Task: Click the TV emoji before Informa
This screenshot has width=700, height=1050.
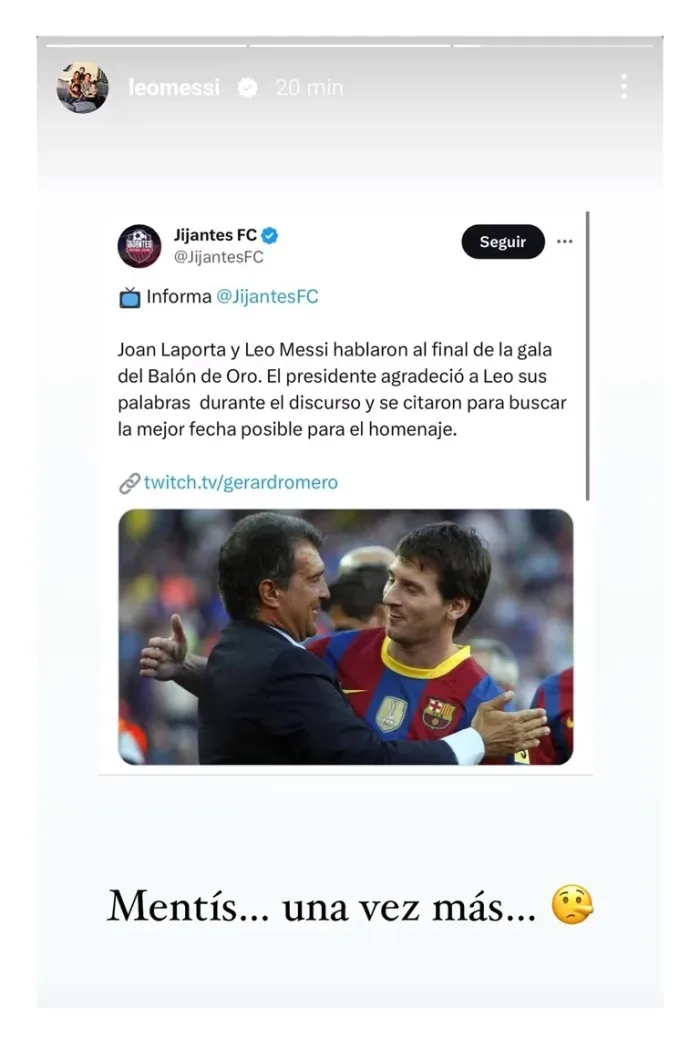Action: (130, 297)
